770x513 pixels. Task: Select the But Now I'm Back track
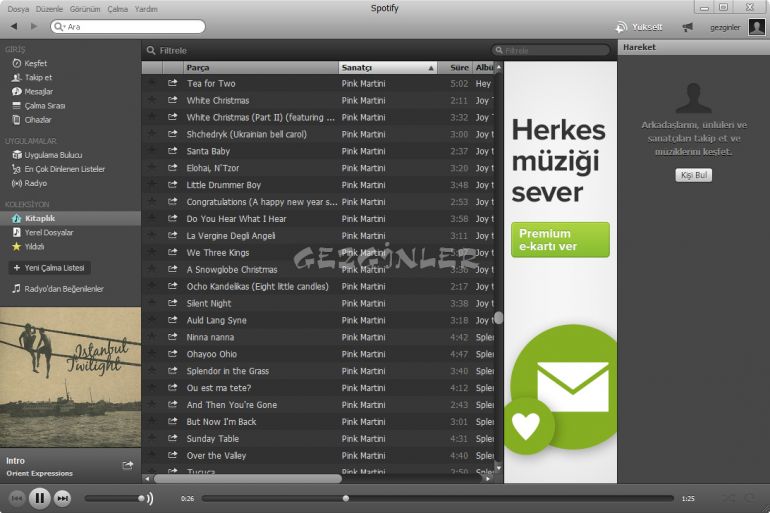pyautogui.click(x=318, y=422)
